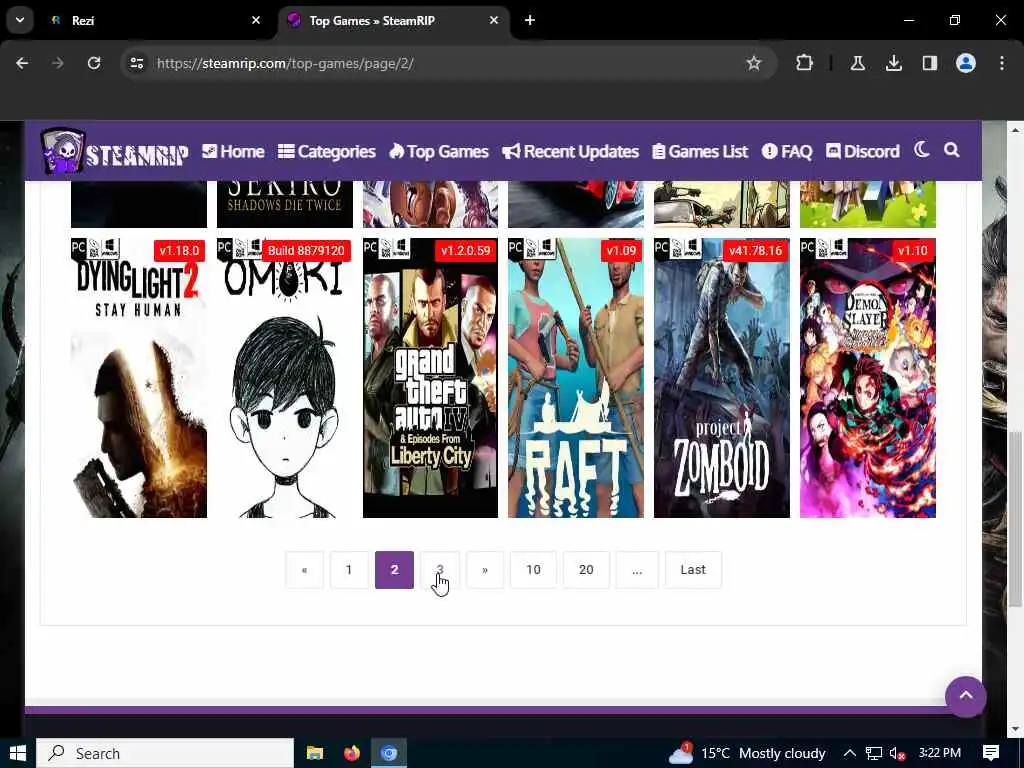Click the v41.78.16 version badge
This screenshot has height=768, width=1024.
pyautogui.click(x=756, y=251)
